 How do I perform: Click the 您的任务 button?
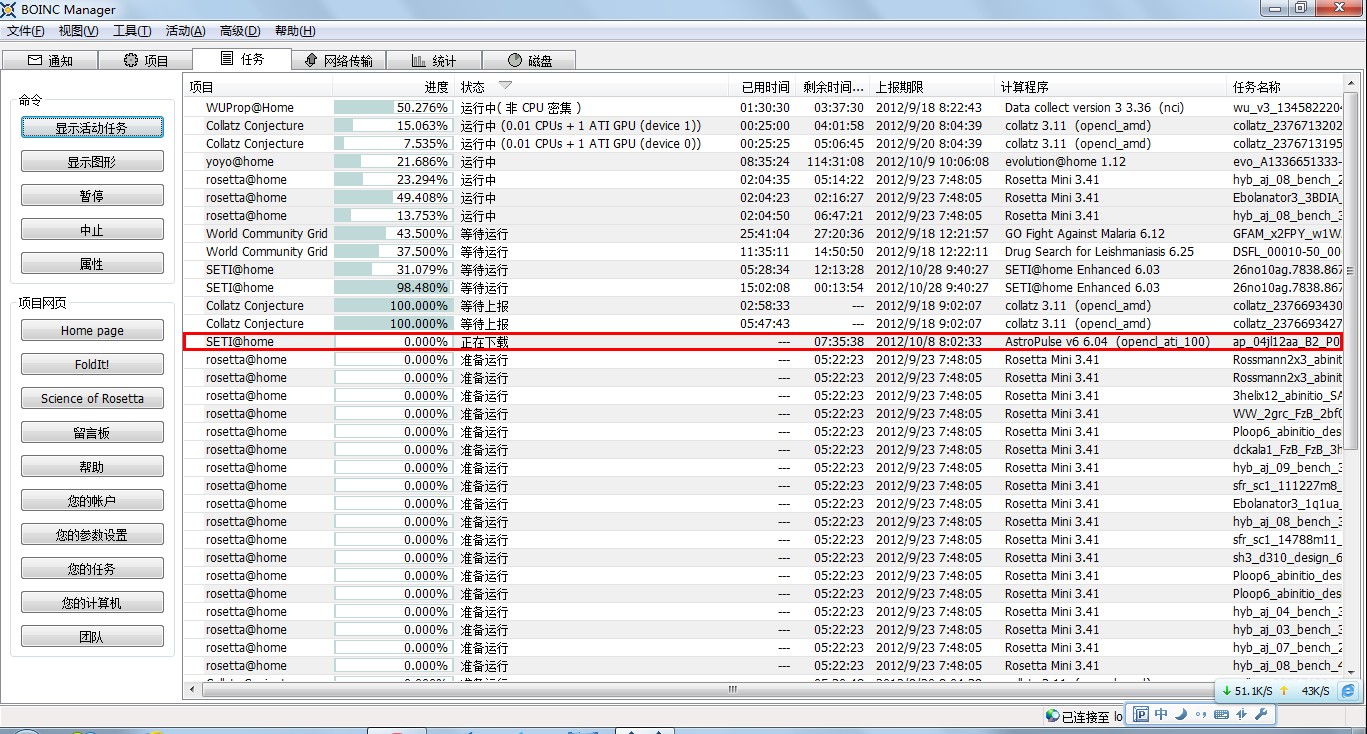click(x=92, y=569)
